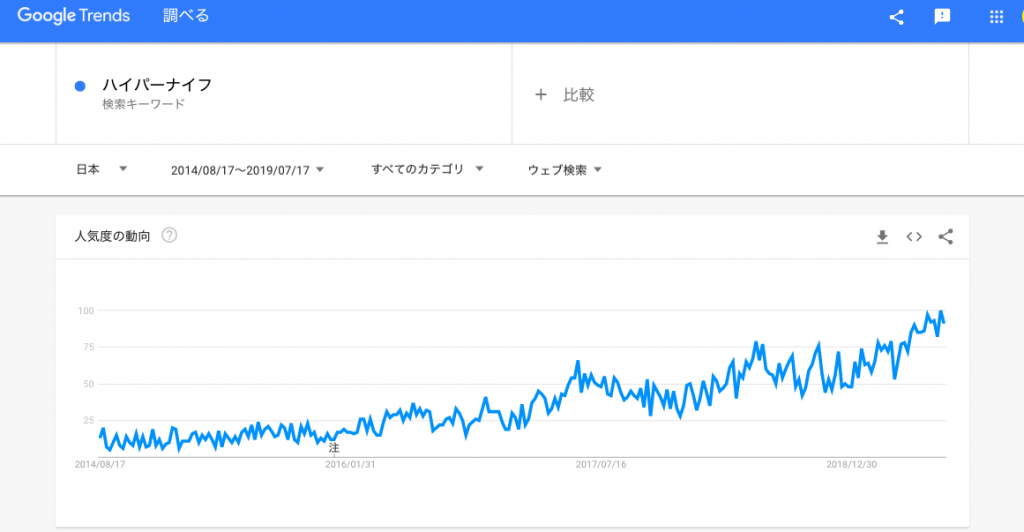This screenshot has height=532, width=1024.
Task: Click the chart peak near value 100
Action: tap(940, 312)
